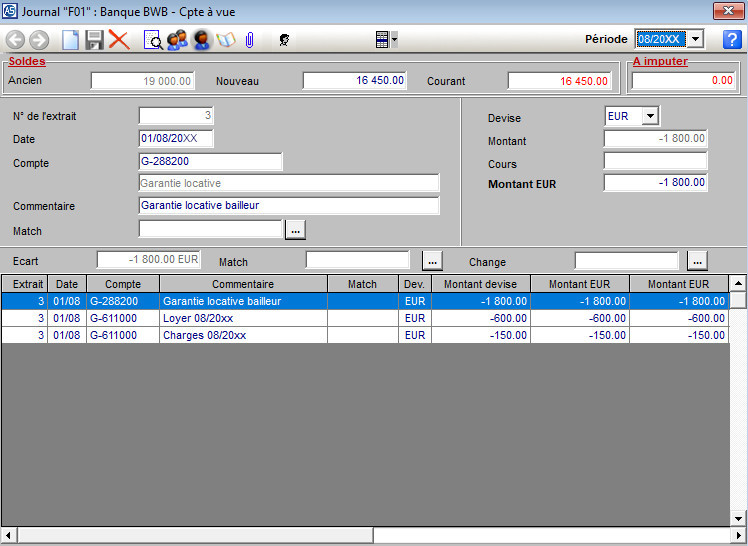Open the open-book icon in toolbar
748x546 pixels.
coord(226,40)
